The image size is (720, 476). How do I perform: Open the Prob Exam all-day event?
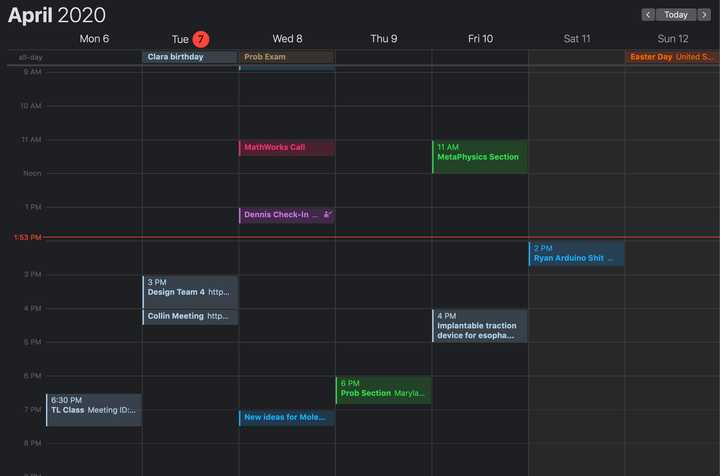[x=286, y=57]
